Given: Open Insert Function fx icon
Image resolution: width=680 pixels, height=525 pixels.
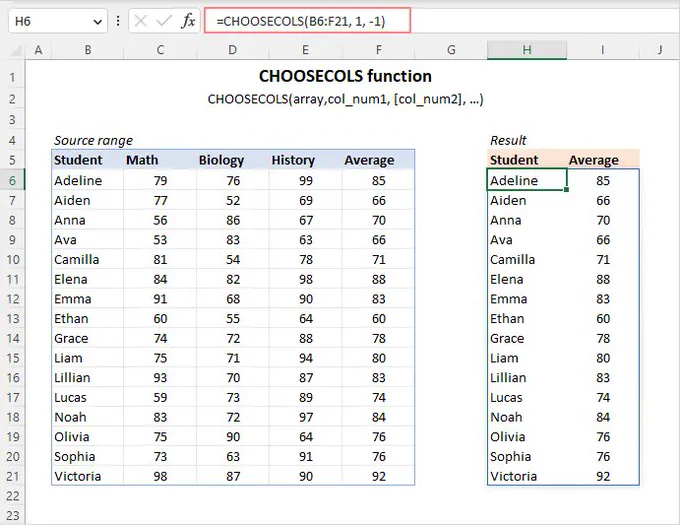Looking at the screenshot, I should point(188,21).
